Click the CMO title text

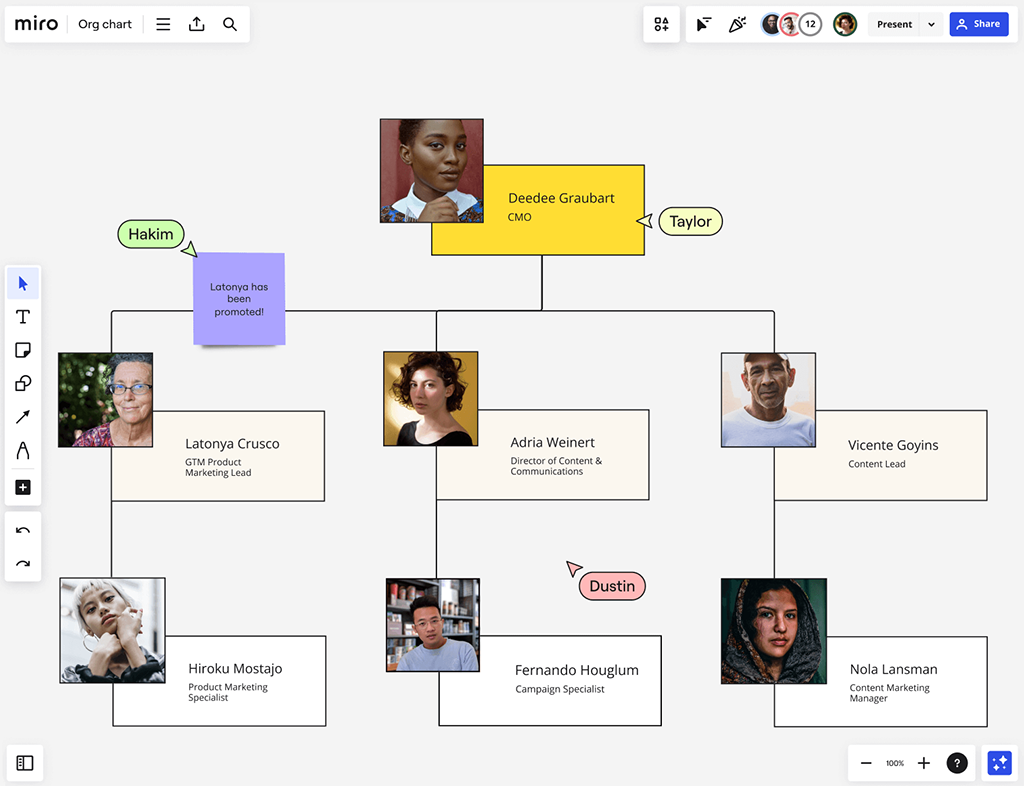519,217
